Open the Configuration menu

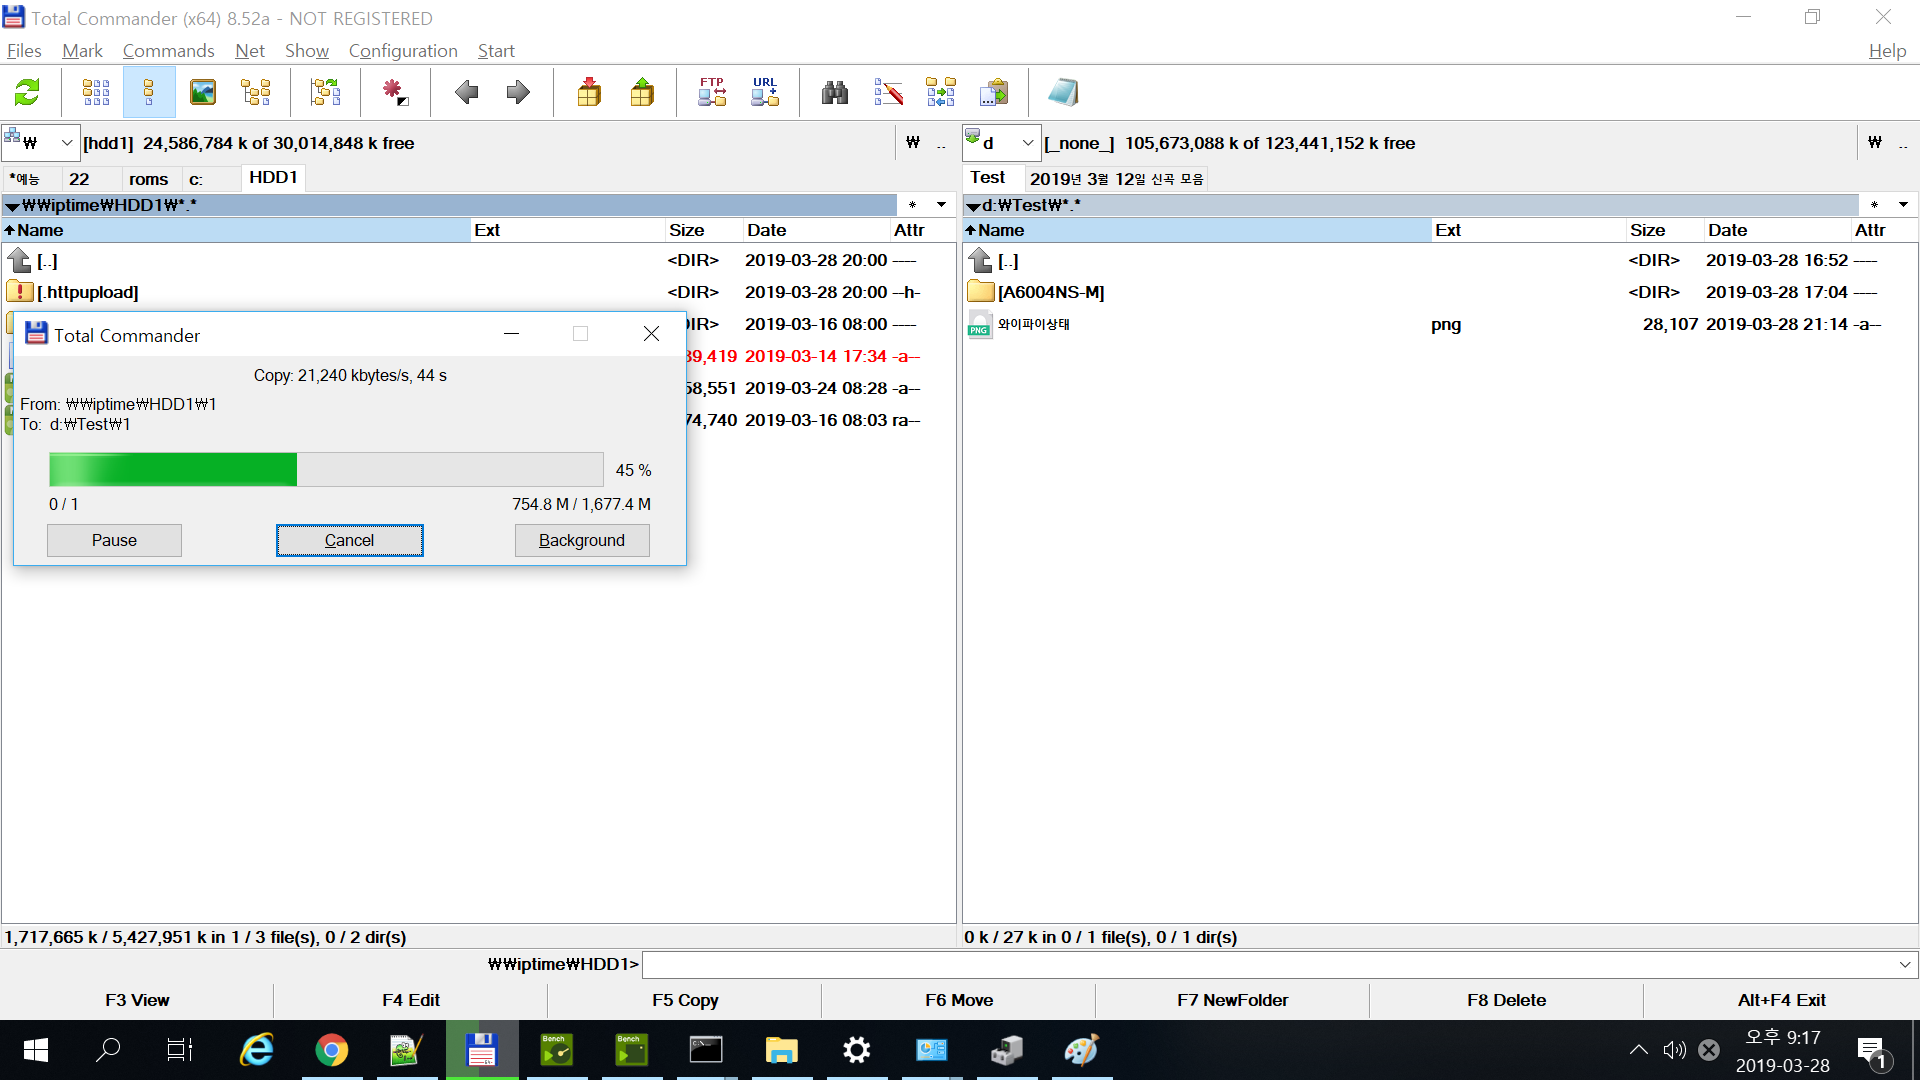point(403,51)
